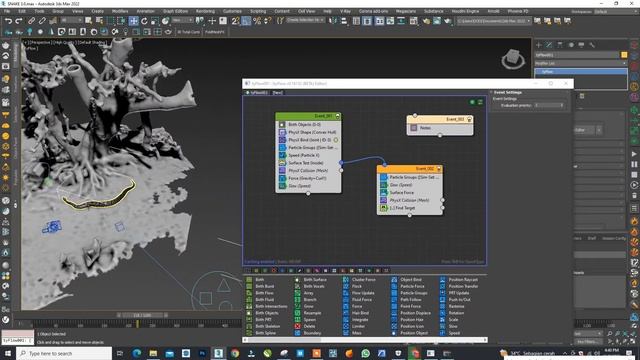Select Surface Test operator in Event_001
This screenshot has height=360, width=640.
pos(308,163)
